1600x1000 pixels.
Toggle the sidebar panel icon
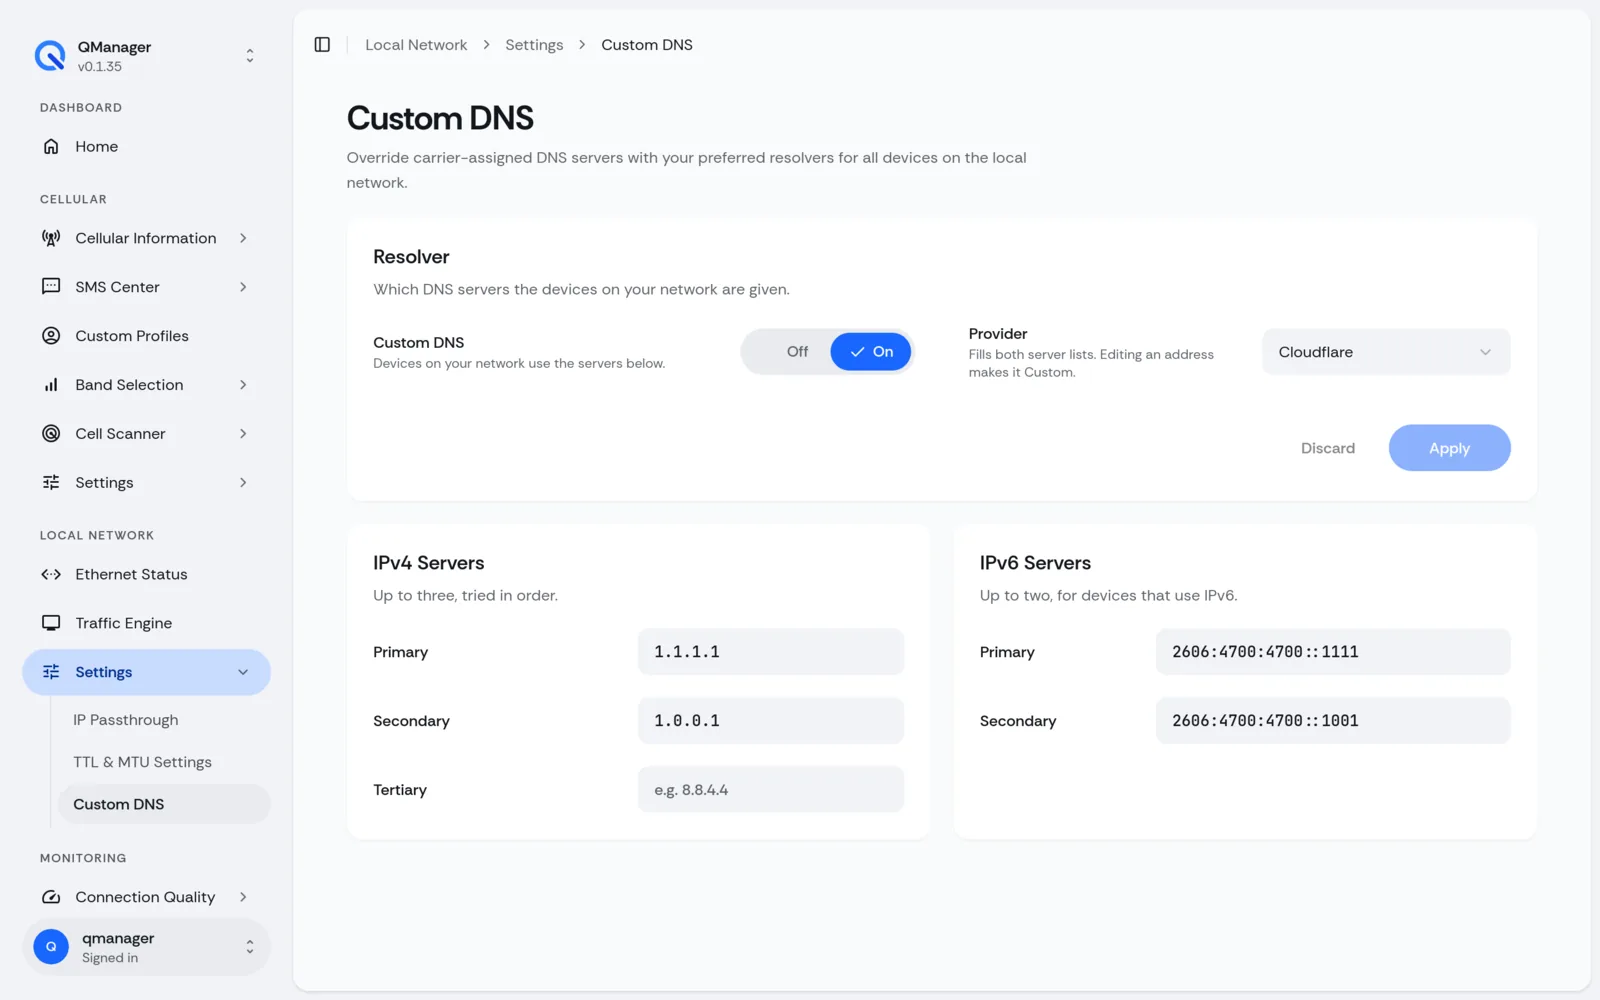pyautogui.click(x=322, y=45)
